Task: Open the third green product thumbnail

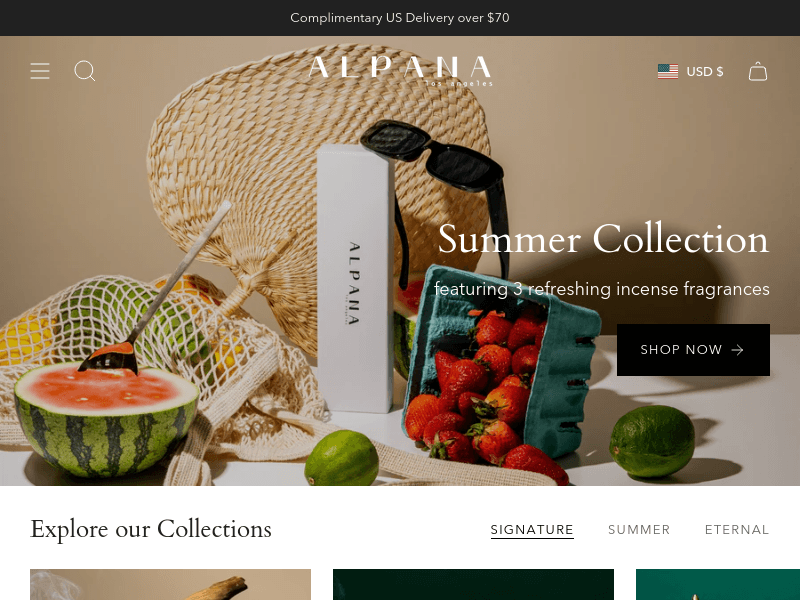Action: 718,585
